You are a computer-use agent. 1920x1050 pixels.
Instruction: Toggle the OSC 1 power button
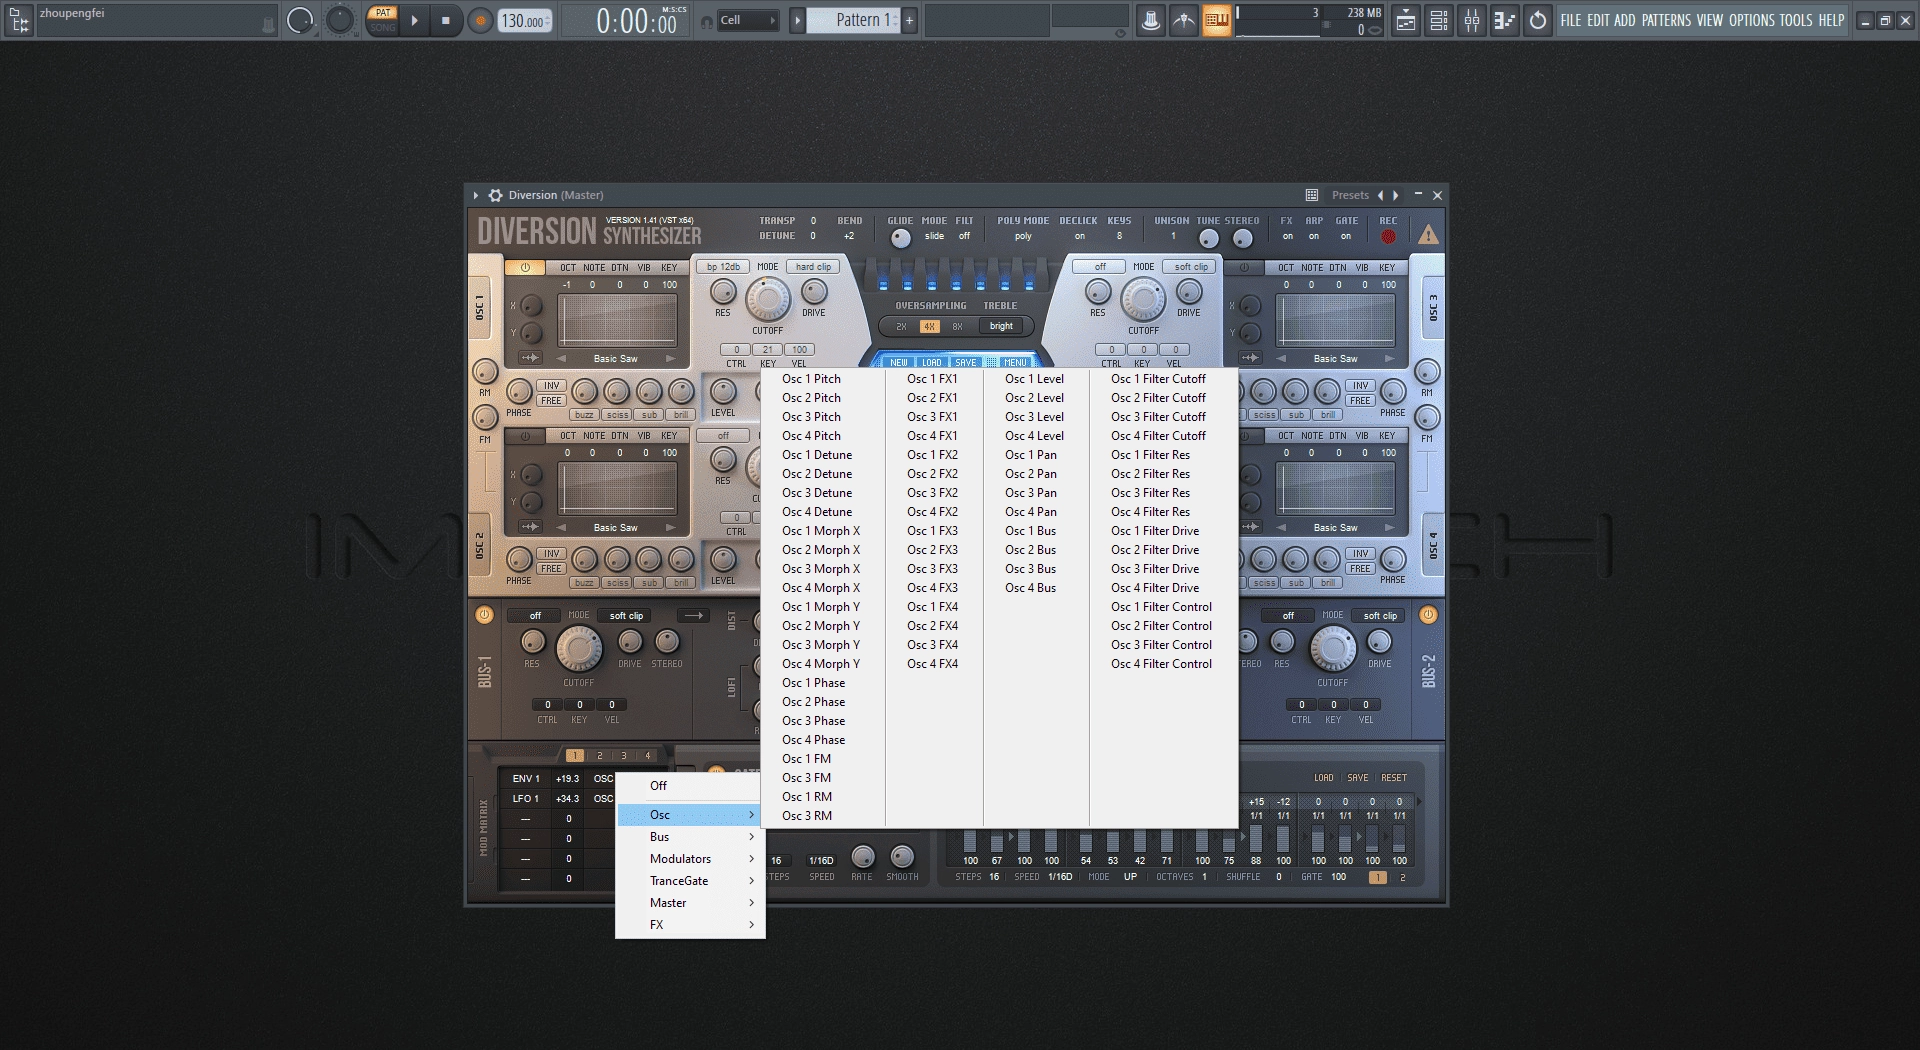pyautogui.click(x=525, y=267)
